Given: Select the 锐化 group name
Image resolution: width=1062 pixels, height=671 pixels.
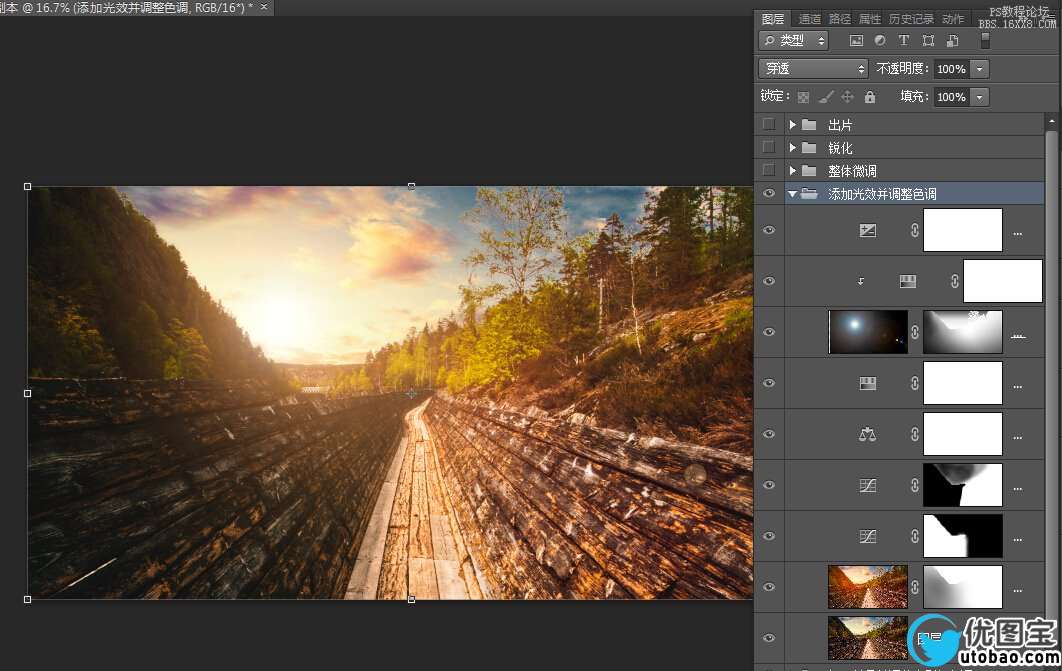Looking at the screenshot, I should point(840,148).
